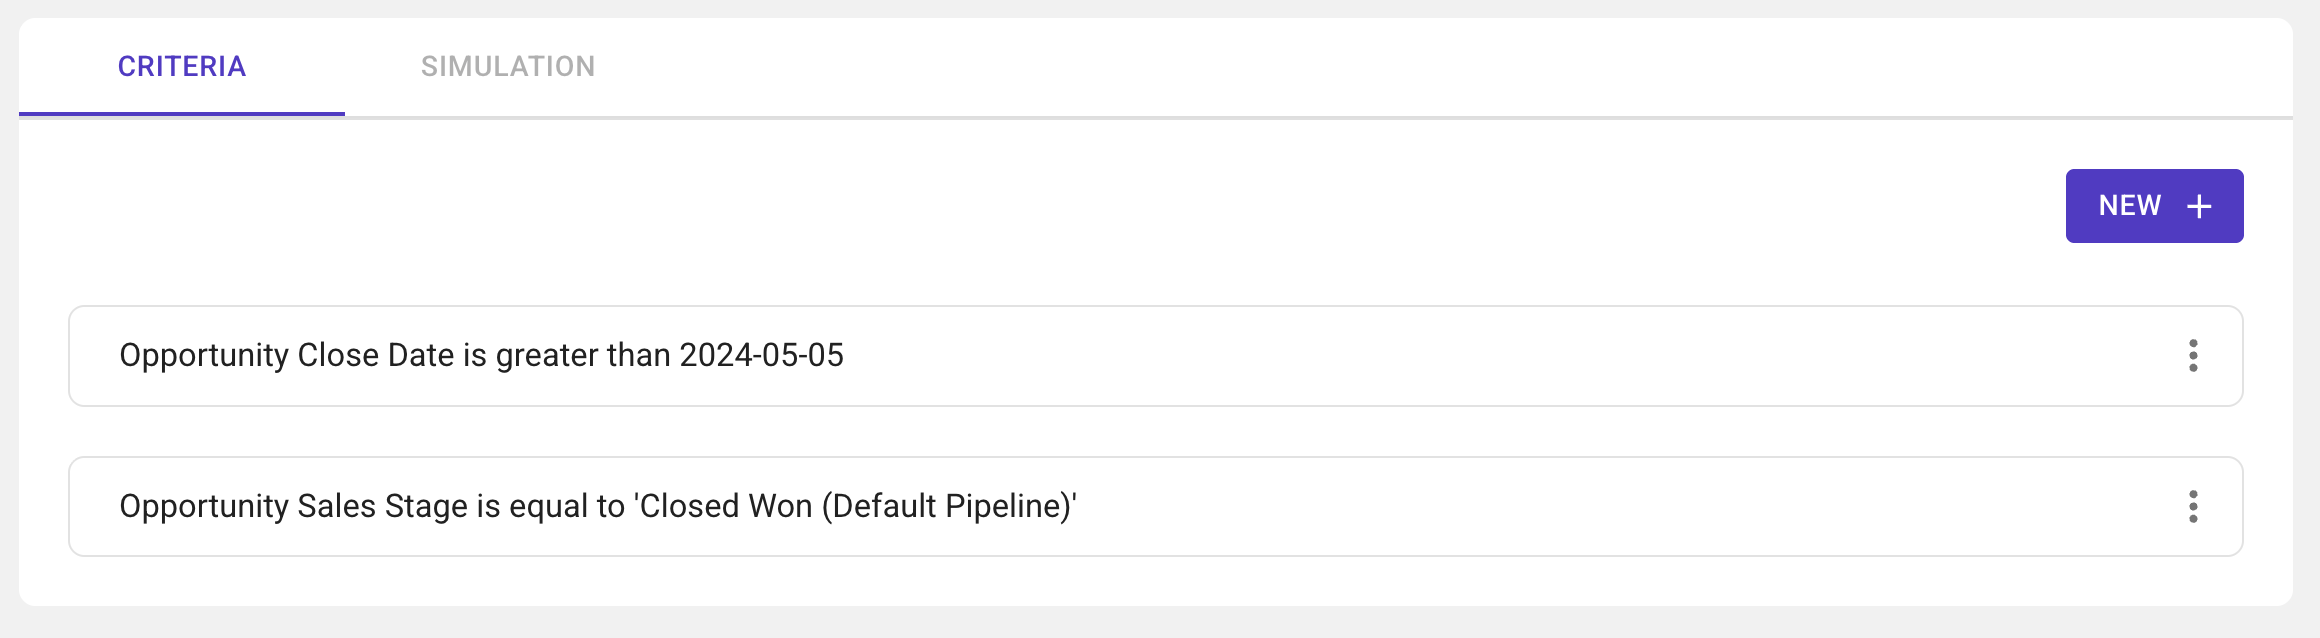2320x638 pixels.
Task: Select the CRITERIA tab
Action: pos(182,67)
